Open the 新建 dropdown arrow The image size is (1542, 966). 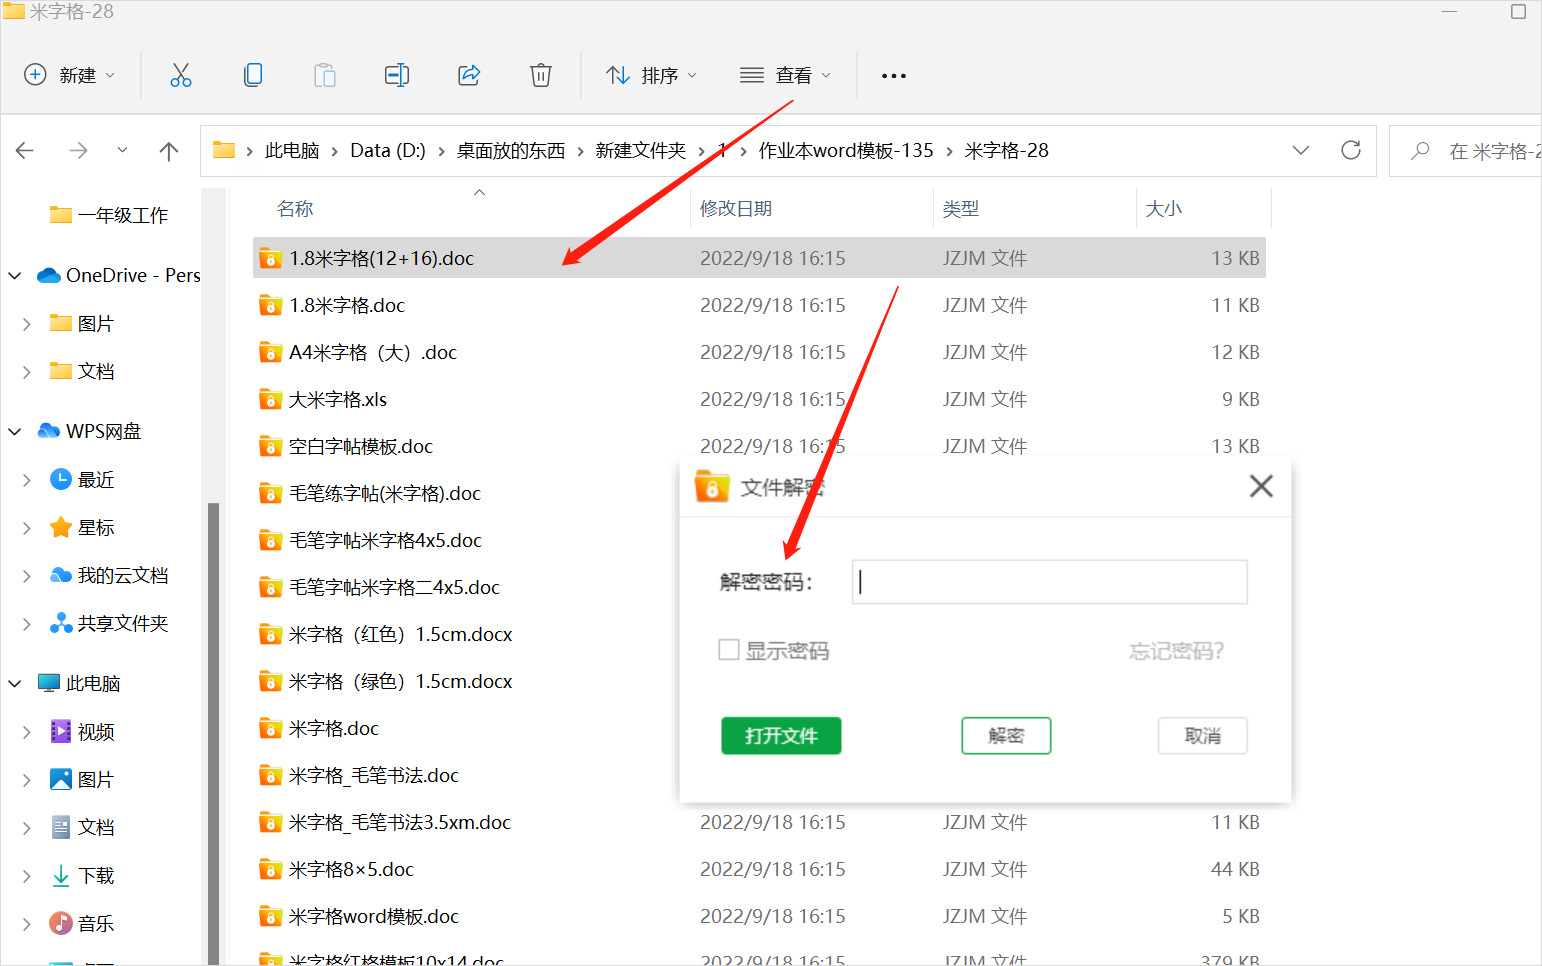[110, 74]
